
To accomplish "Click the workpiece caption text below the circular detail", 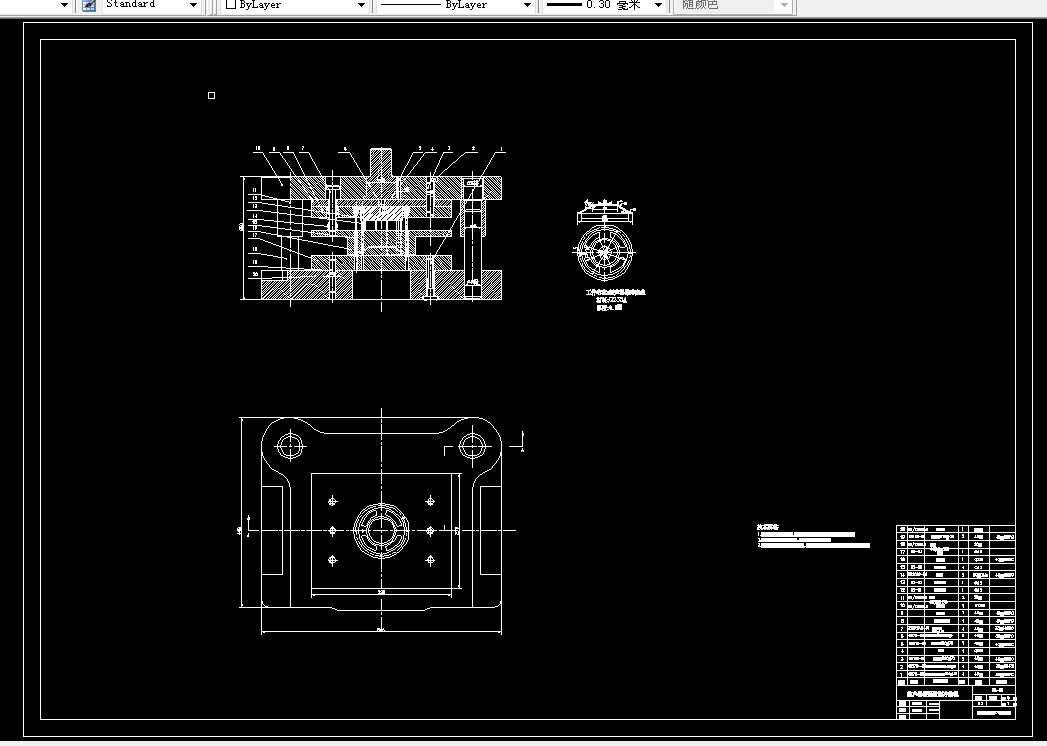I will pyautogui.click(x=615, y=300).
